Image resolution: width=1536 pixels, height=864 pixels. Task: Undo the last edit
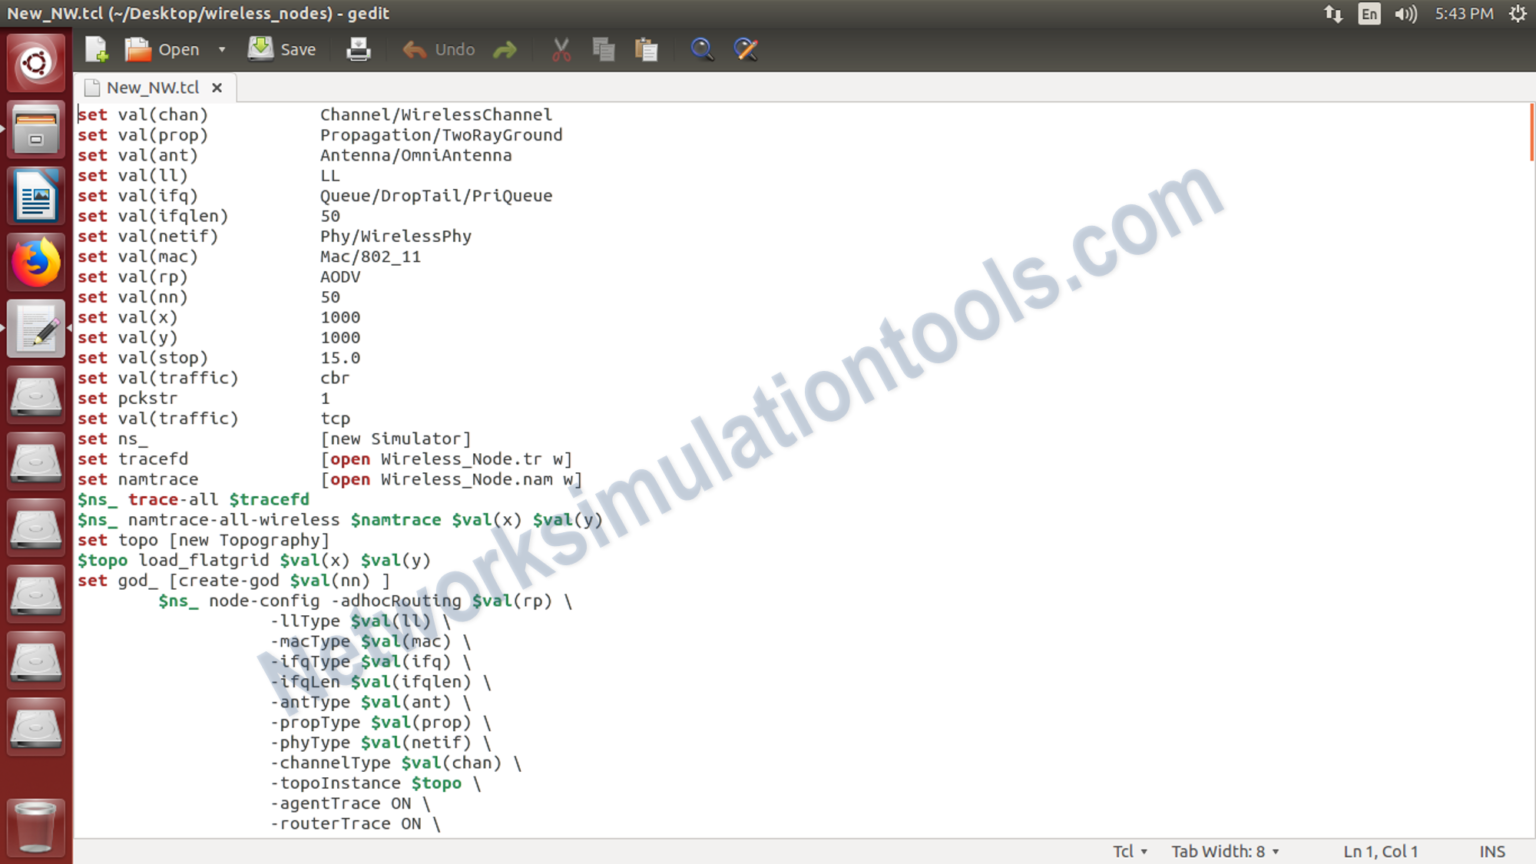[x=438, y=48]
